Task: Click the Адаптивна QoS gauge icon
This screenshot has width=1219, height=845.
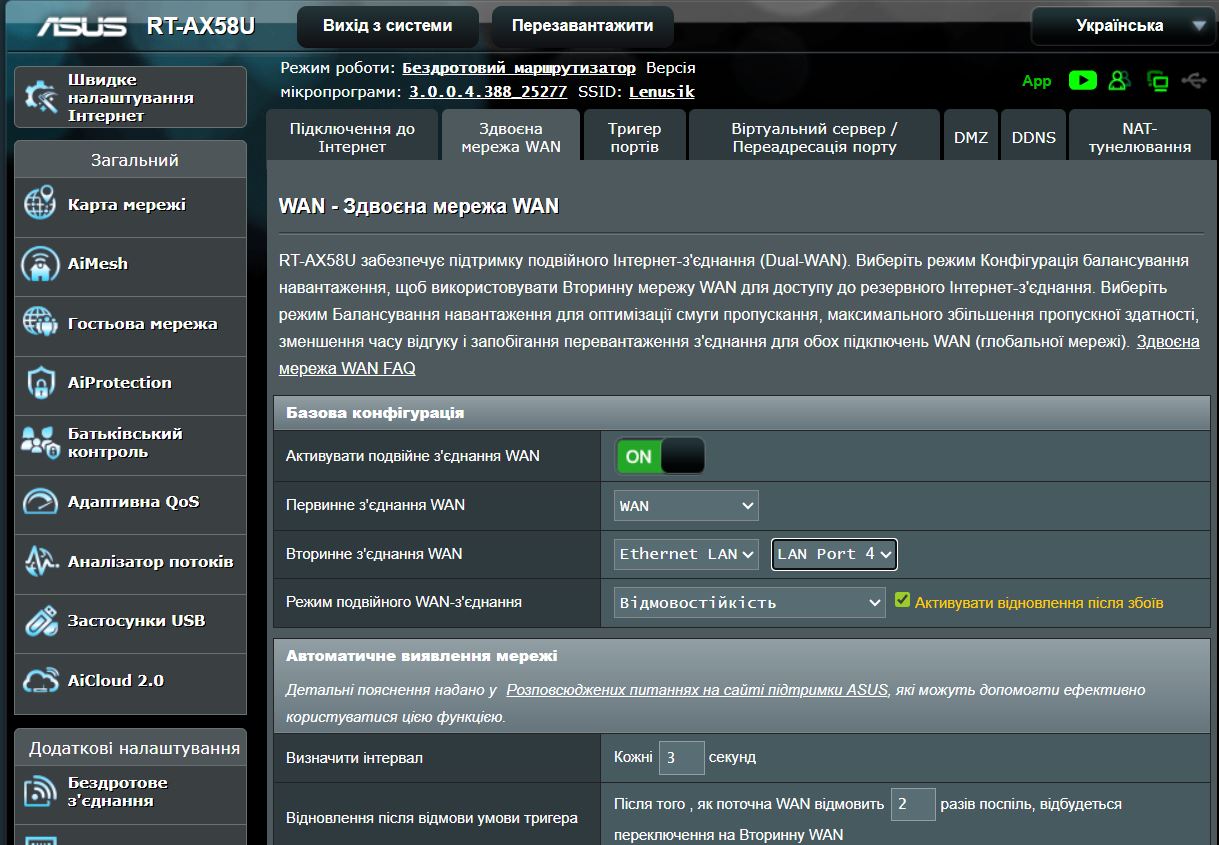Action: tap(40, 502)
